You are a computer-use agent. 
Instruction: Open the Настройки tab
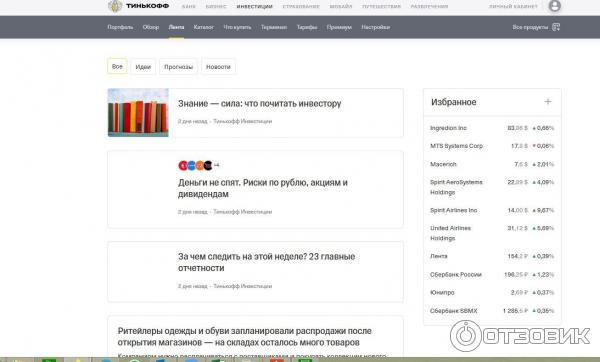pos(375,27)
